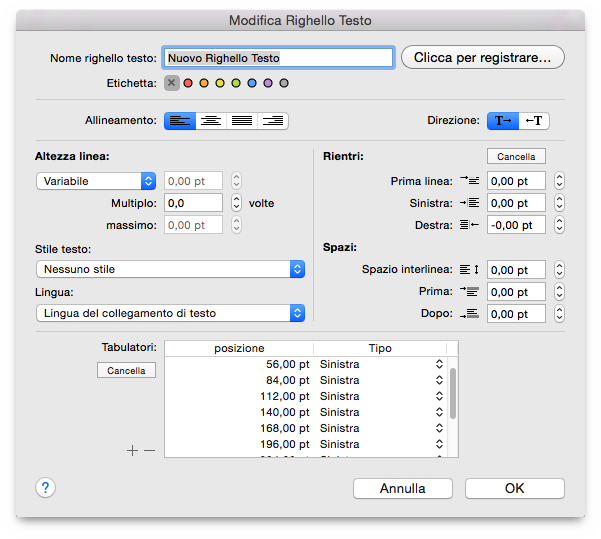Select the 56,00 pt tab position
The width and height of the screenshot is (601, 539).
pos(288,364)
